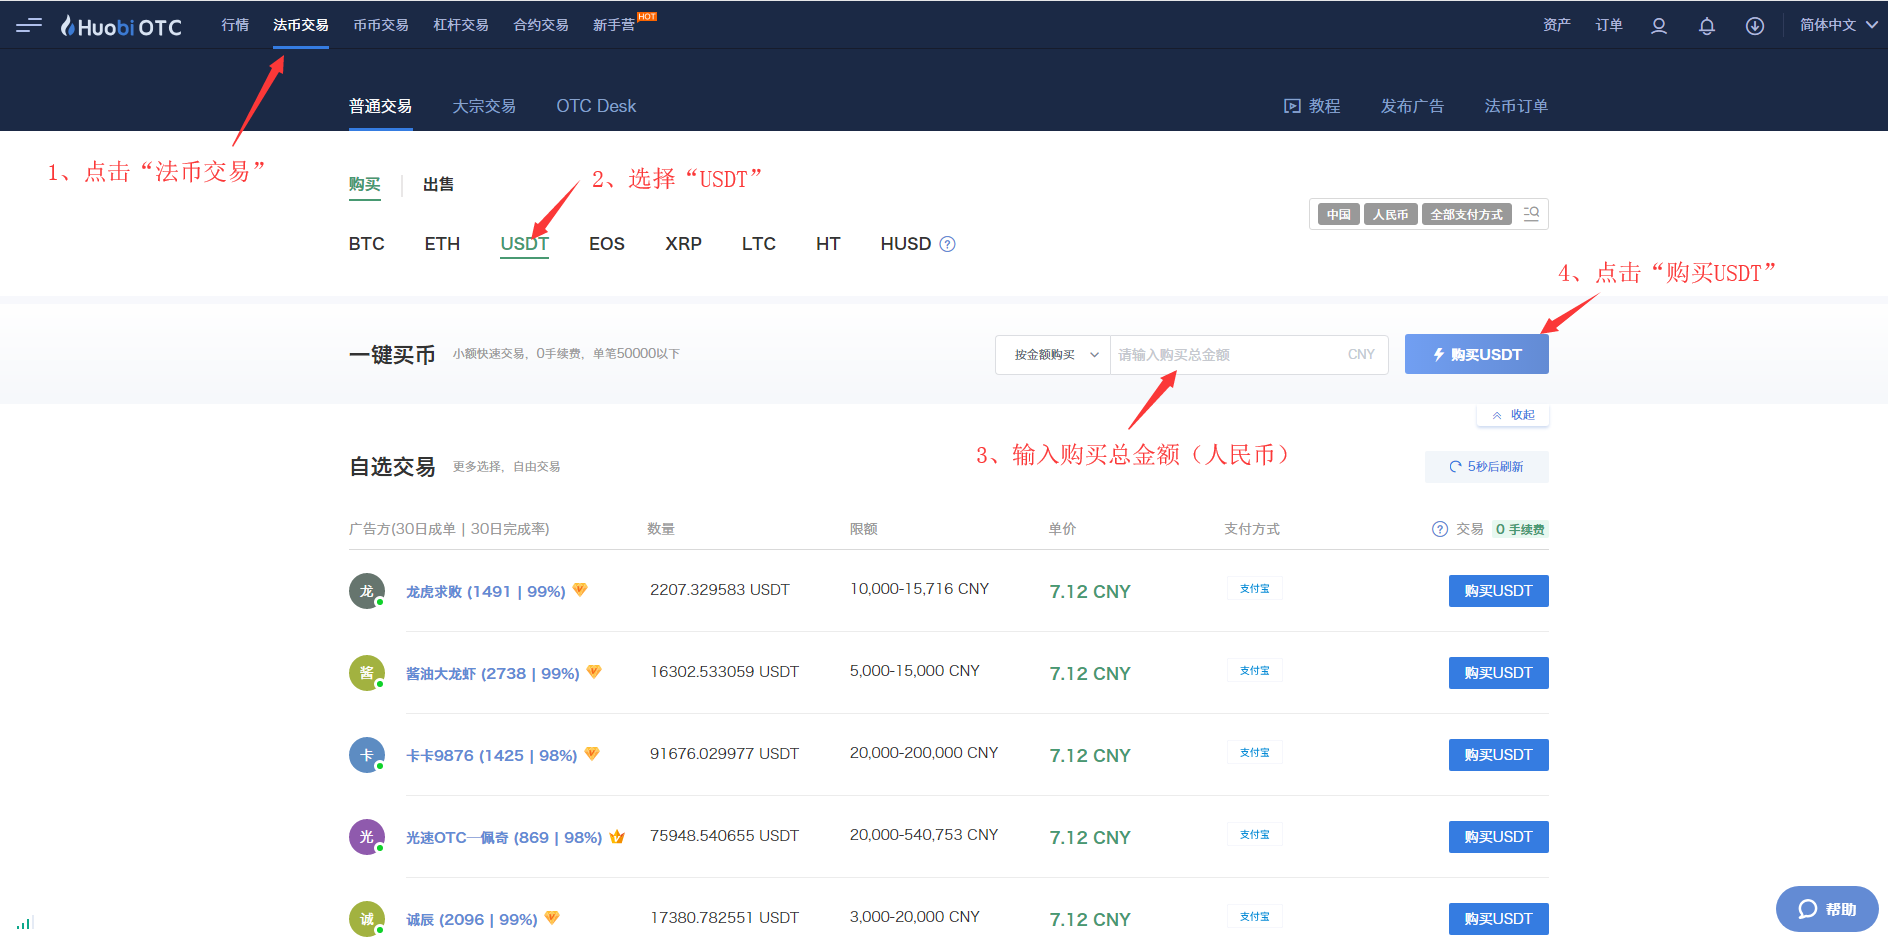Image resolution: width=1888 pixels, height=938 pixels.
Task: Click the 全部支付方式 filter tag
Action: tap(1467, 214)
